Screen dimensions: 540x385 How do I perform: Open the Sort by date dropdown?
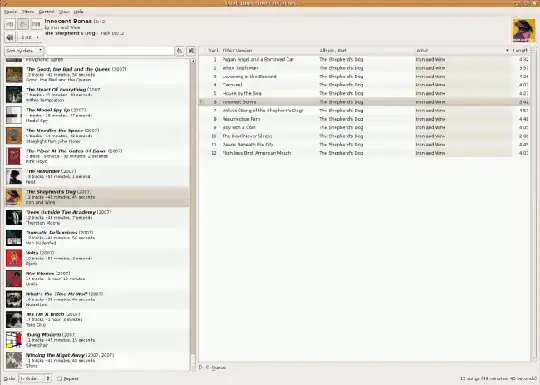(x=24, y=51)
